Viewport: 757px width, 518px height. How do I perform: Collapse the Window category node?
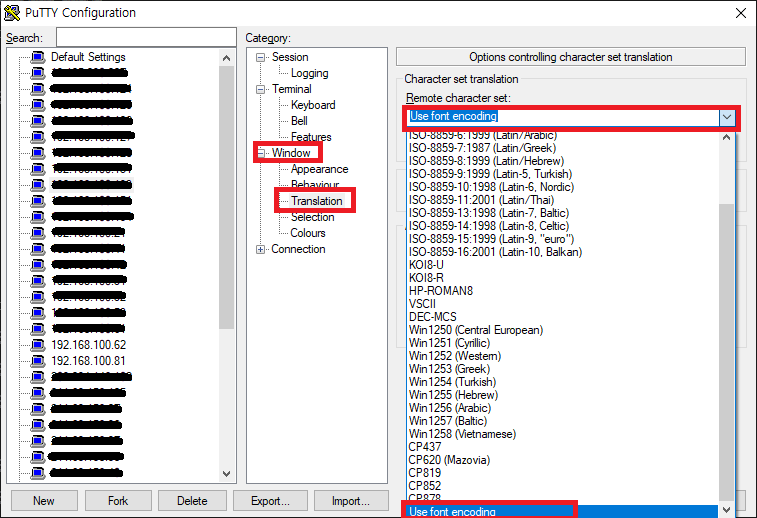click(x=260, y=153)
